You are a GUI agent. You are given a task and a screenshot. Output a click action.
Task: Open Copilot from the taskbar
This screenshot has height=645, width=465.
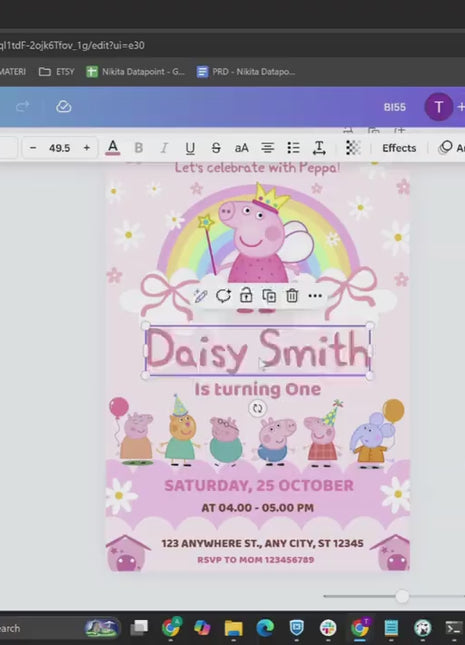tap(202, 628)
